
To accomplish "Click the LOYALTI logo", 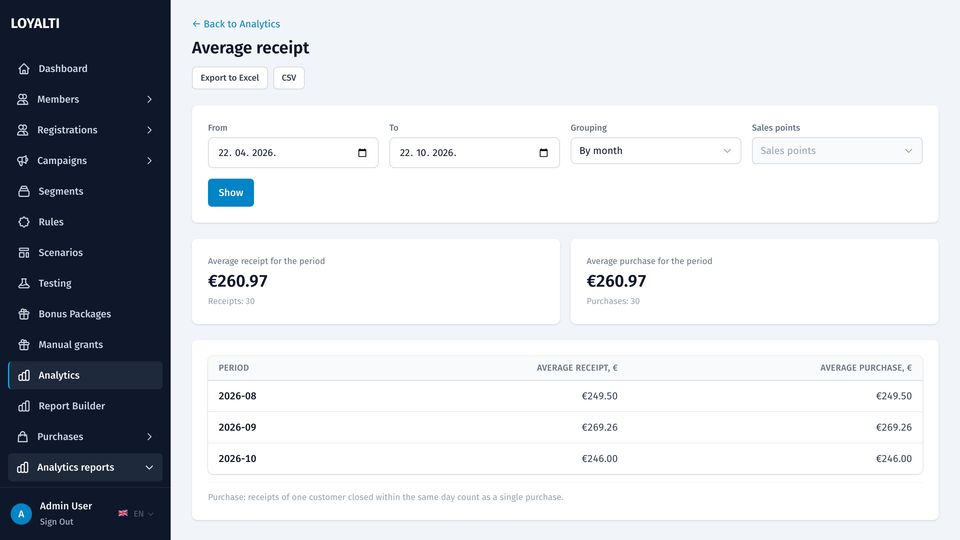I will pos(35,23).
